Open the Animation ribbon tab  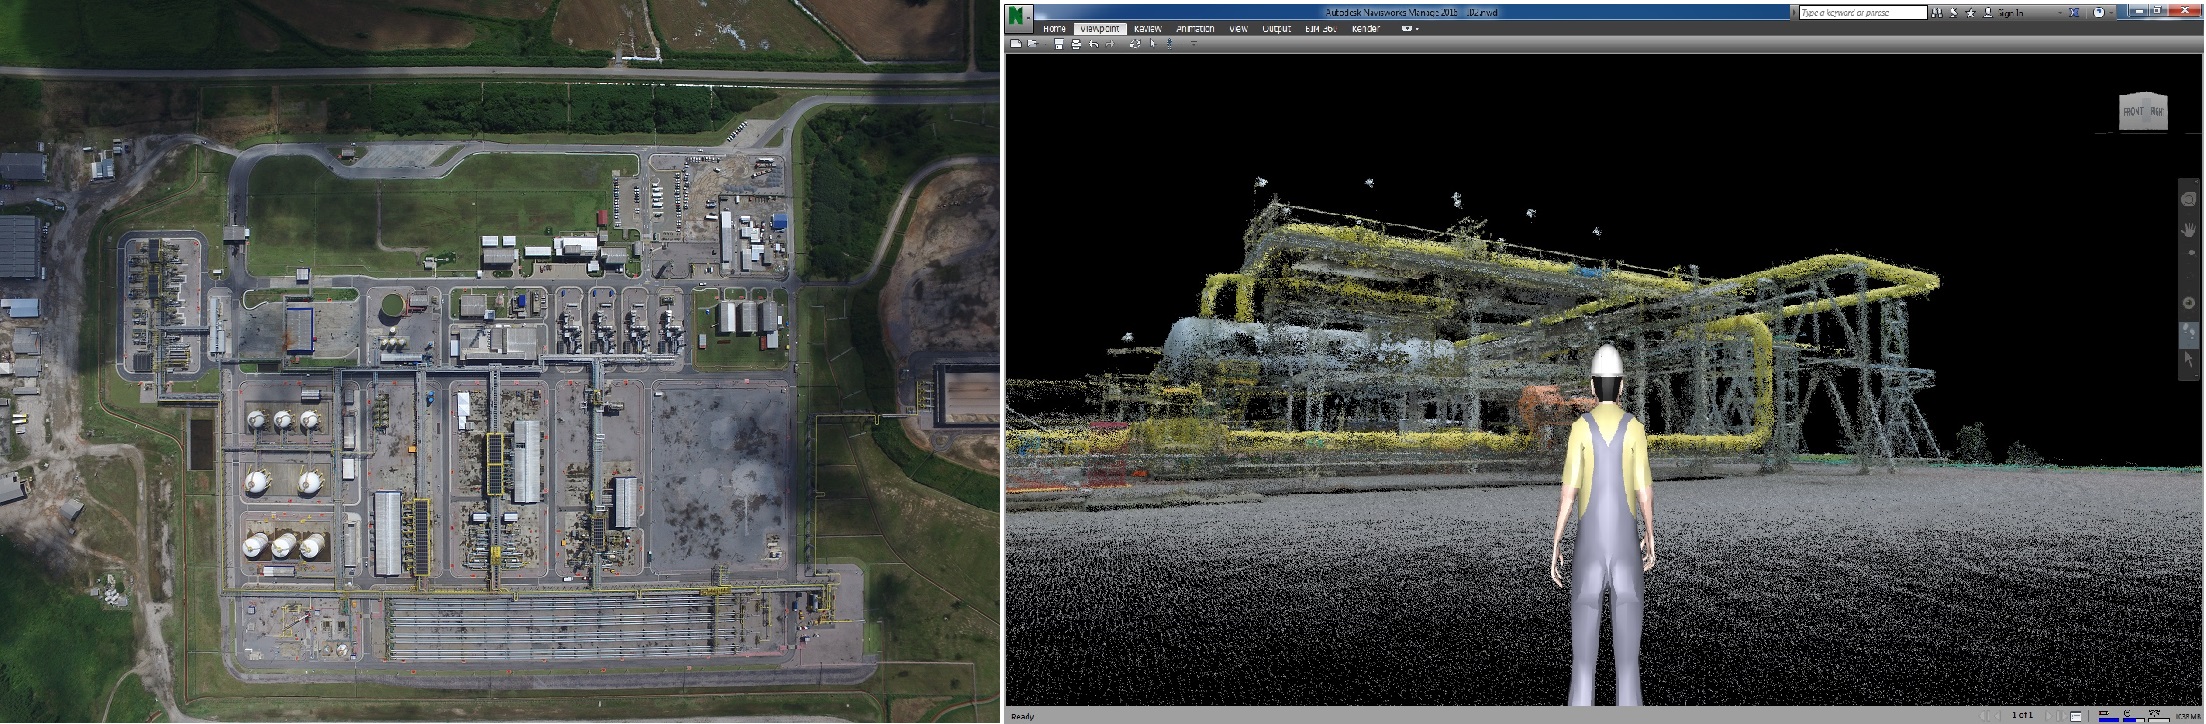1195,29
